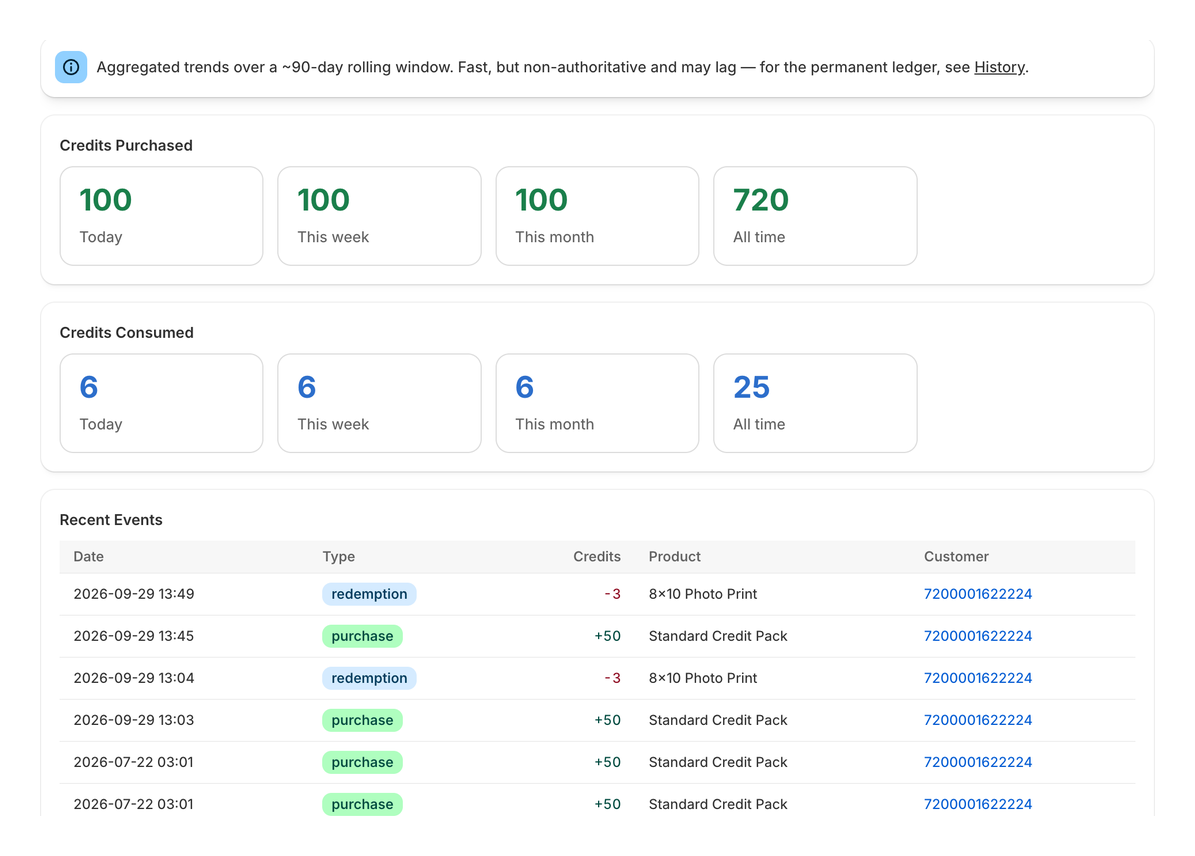Click Standard Credit Pack in the 13:03 row

coord(718,720)
